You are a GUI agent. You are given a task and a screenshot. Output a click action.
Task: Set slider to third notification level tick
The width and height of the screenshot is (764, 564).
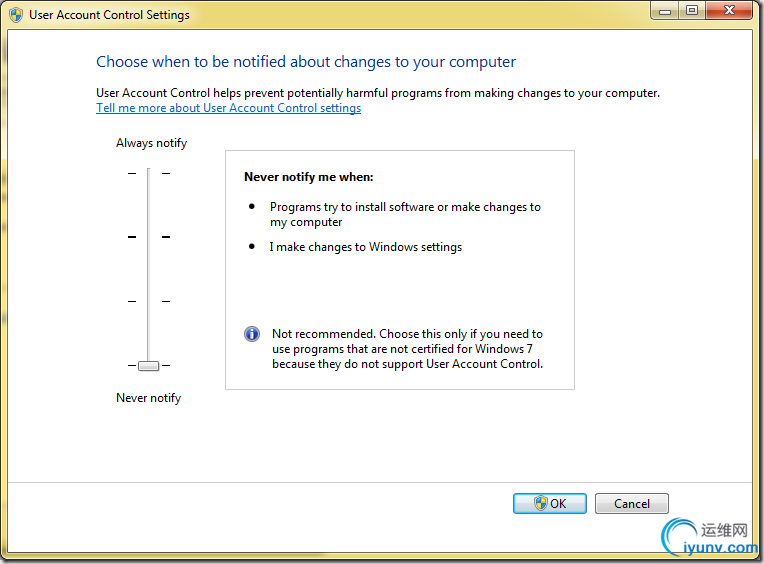point(149,301)
